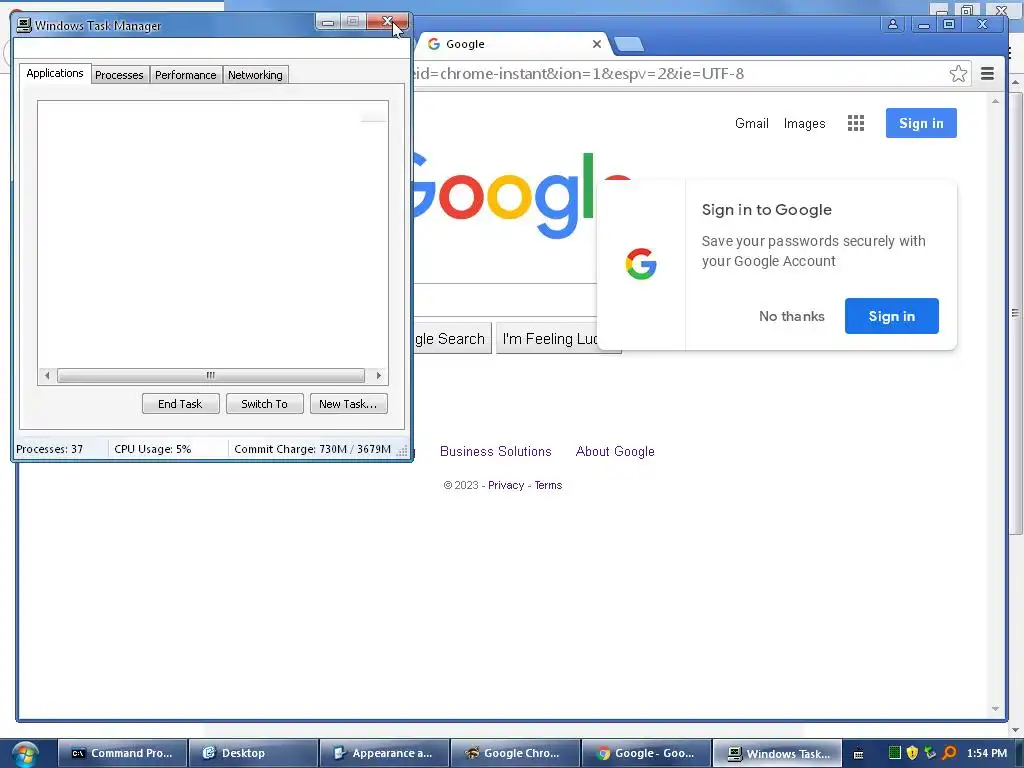This screenshot has width=1024, height=768.
Task: Minimize the Chrome window
Action: pyautogui.click(x=923, y=25)
